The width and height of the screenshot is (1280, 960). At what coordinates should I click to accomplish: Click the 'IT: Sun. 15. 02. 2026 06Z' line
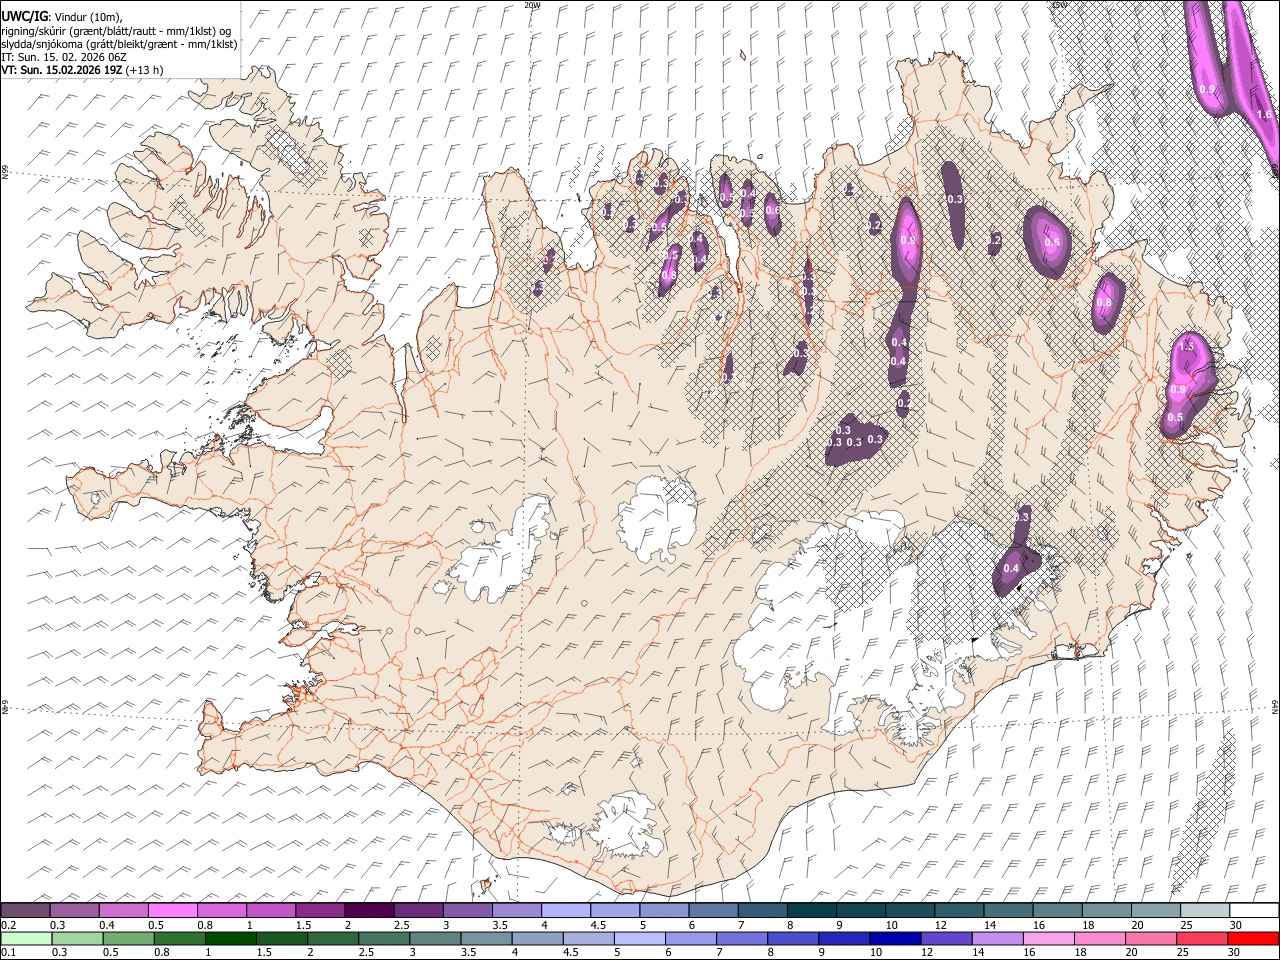[x=63, y=57]
